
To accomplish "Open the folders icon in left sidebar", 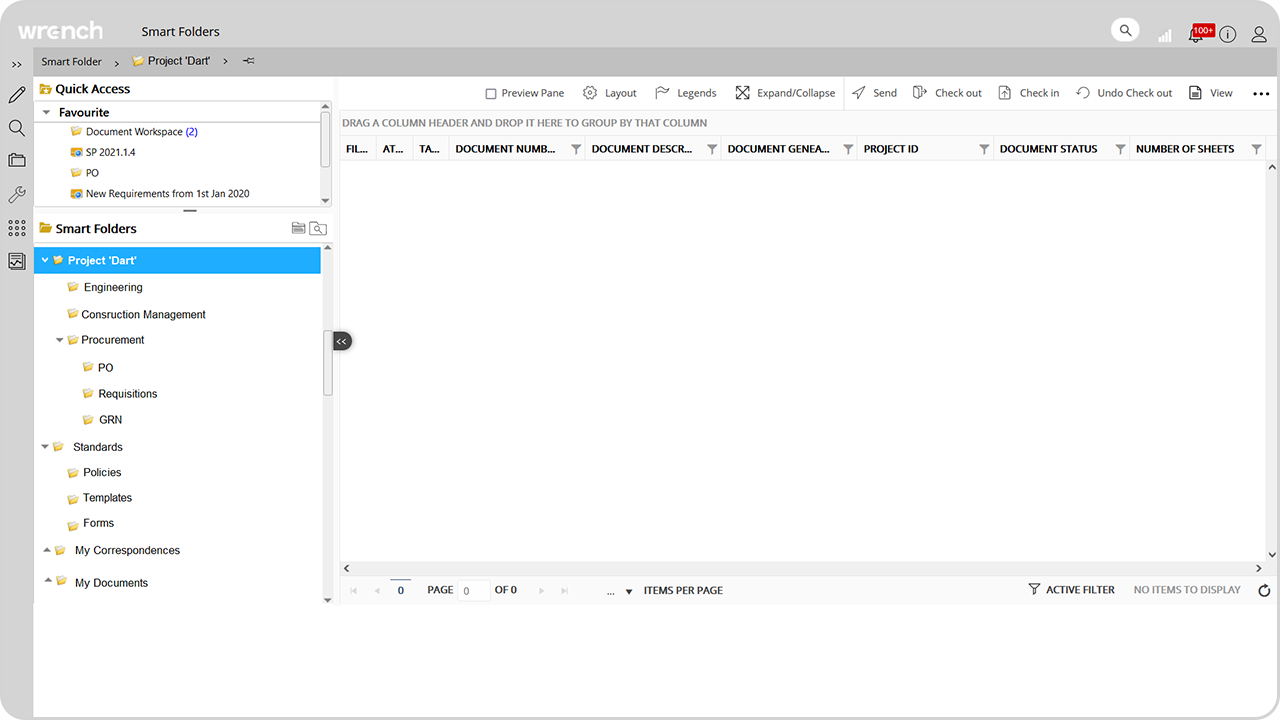I will 17,160.
